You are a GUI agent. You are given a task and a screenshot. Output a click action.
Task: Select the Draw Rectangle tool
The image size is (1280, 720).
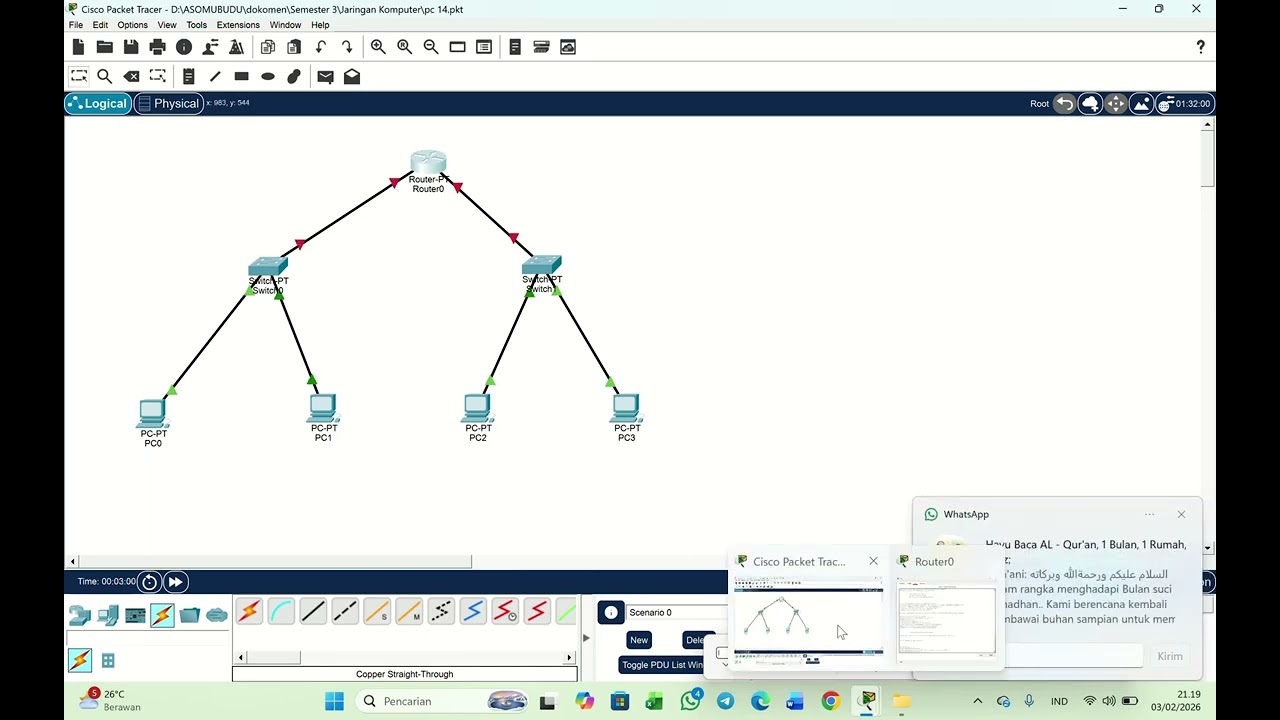coord(241,76)
